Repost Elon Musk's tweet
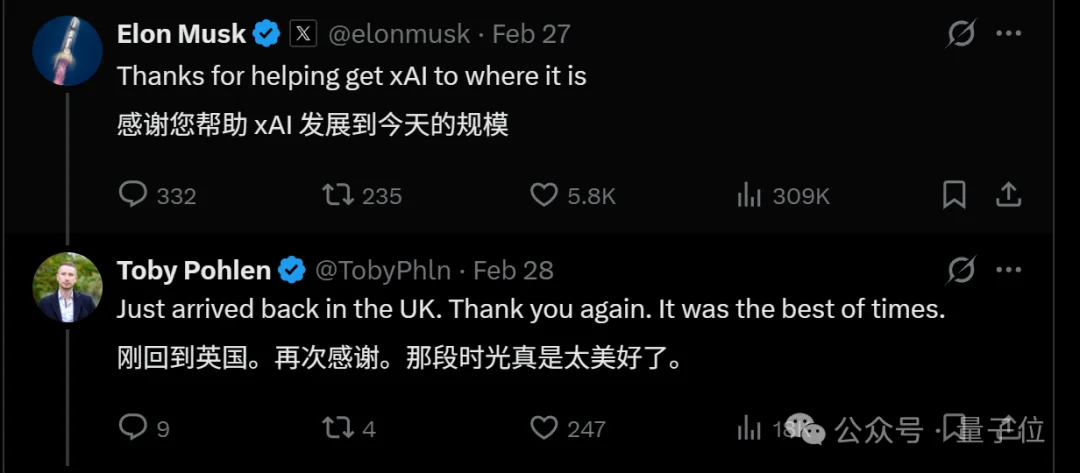This screenshot has height=473, width=1080. click(338, 194)
